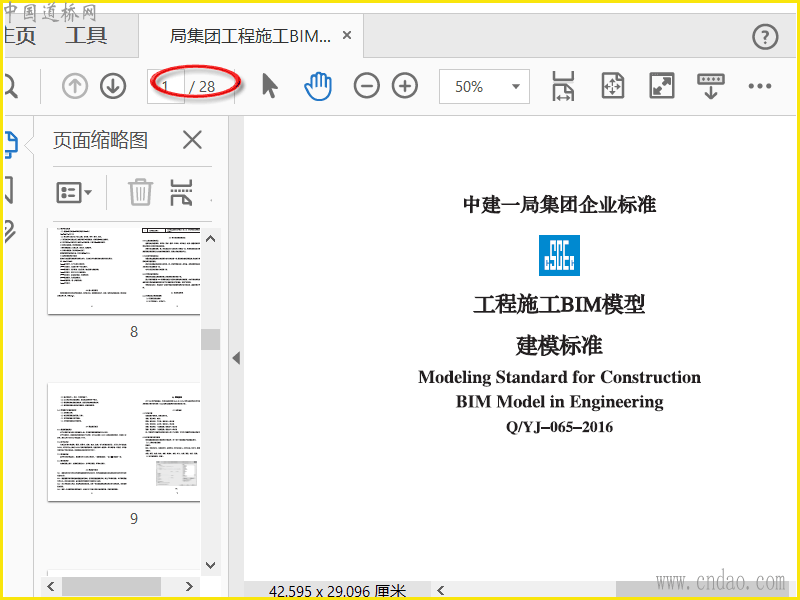This screenshot has height=600, width=800.
Task: Click the fit one full page icon
Action: [x=612, y=86]
